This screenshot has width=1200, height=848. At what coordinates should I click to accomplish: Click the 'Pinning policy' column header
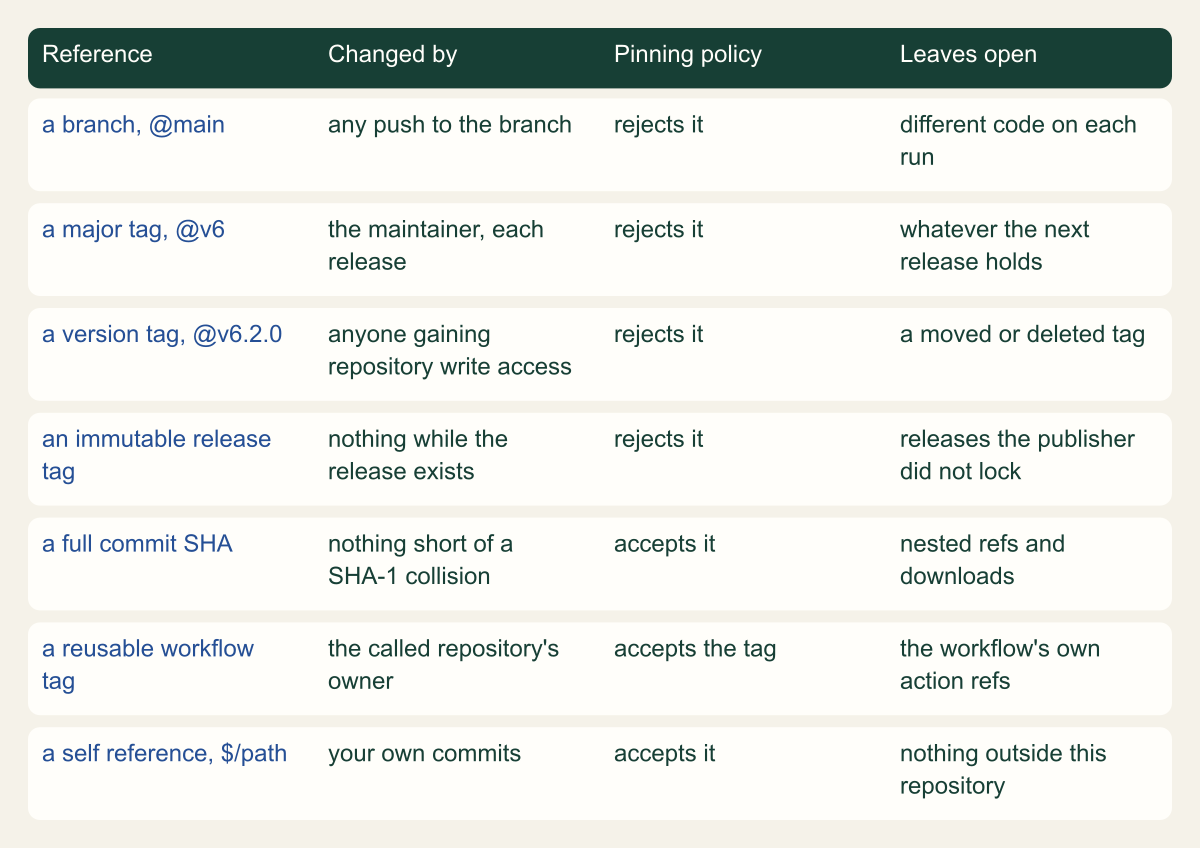click(x=688, y=54)
